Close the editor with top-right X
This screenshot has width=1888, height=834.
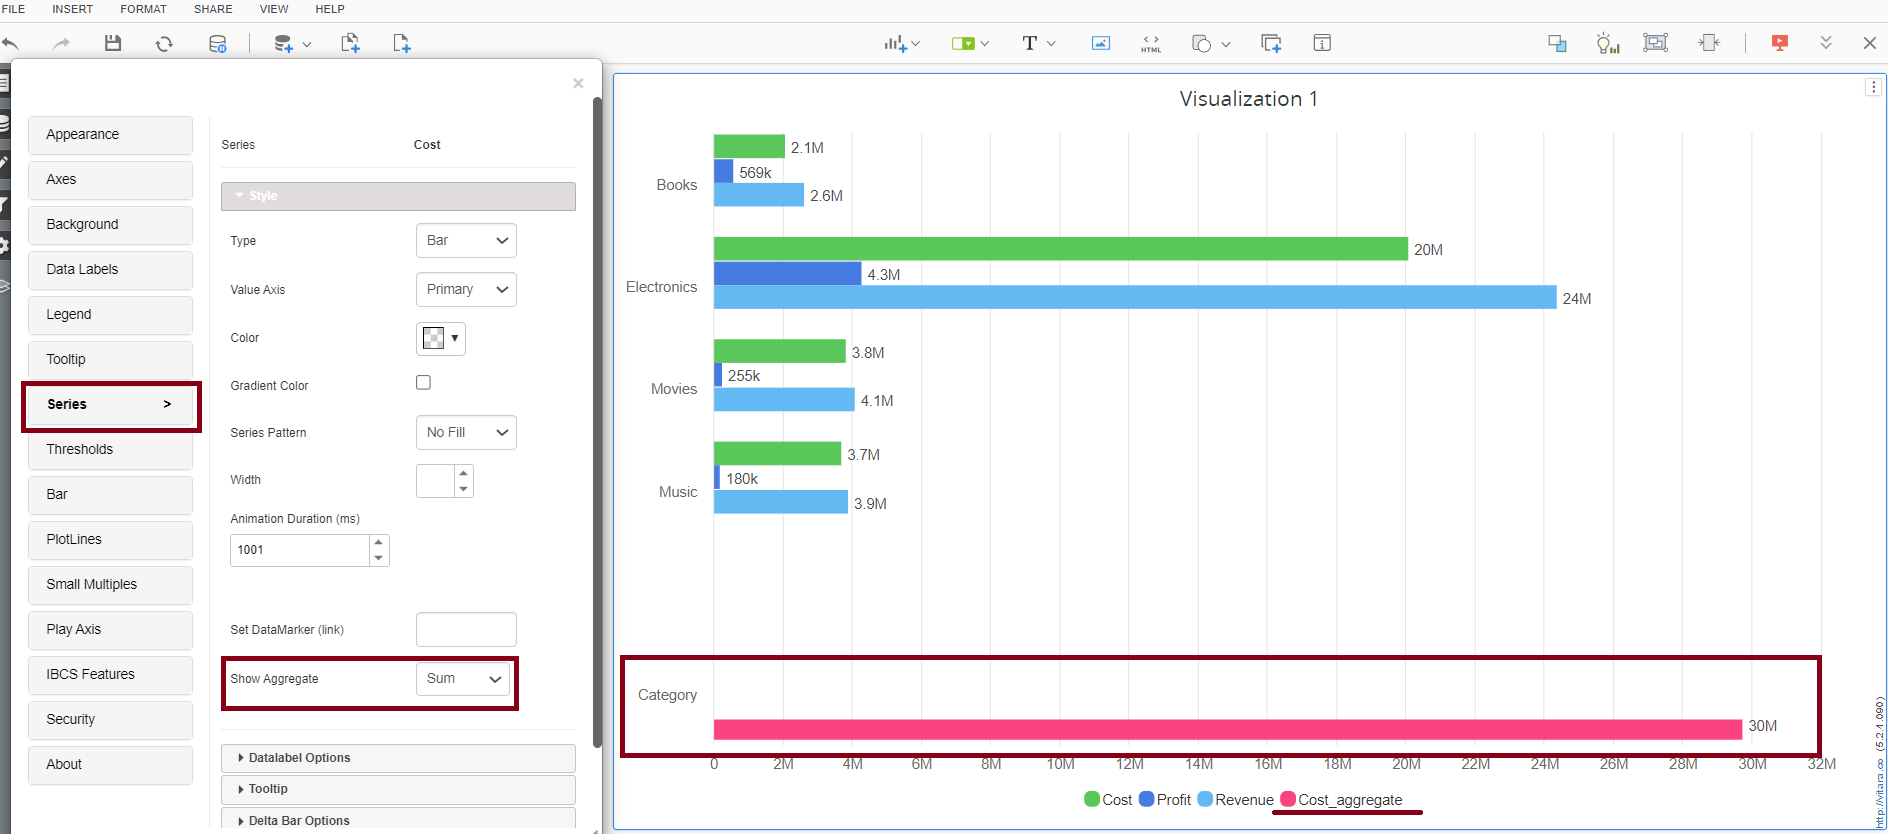point(1870,43)
